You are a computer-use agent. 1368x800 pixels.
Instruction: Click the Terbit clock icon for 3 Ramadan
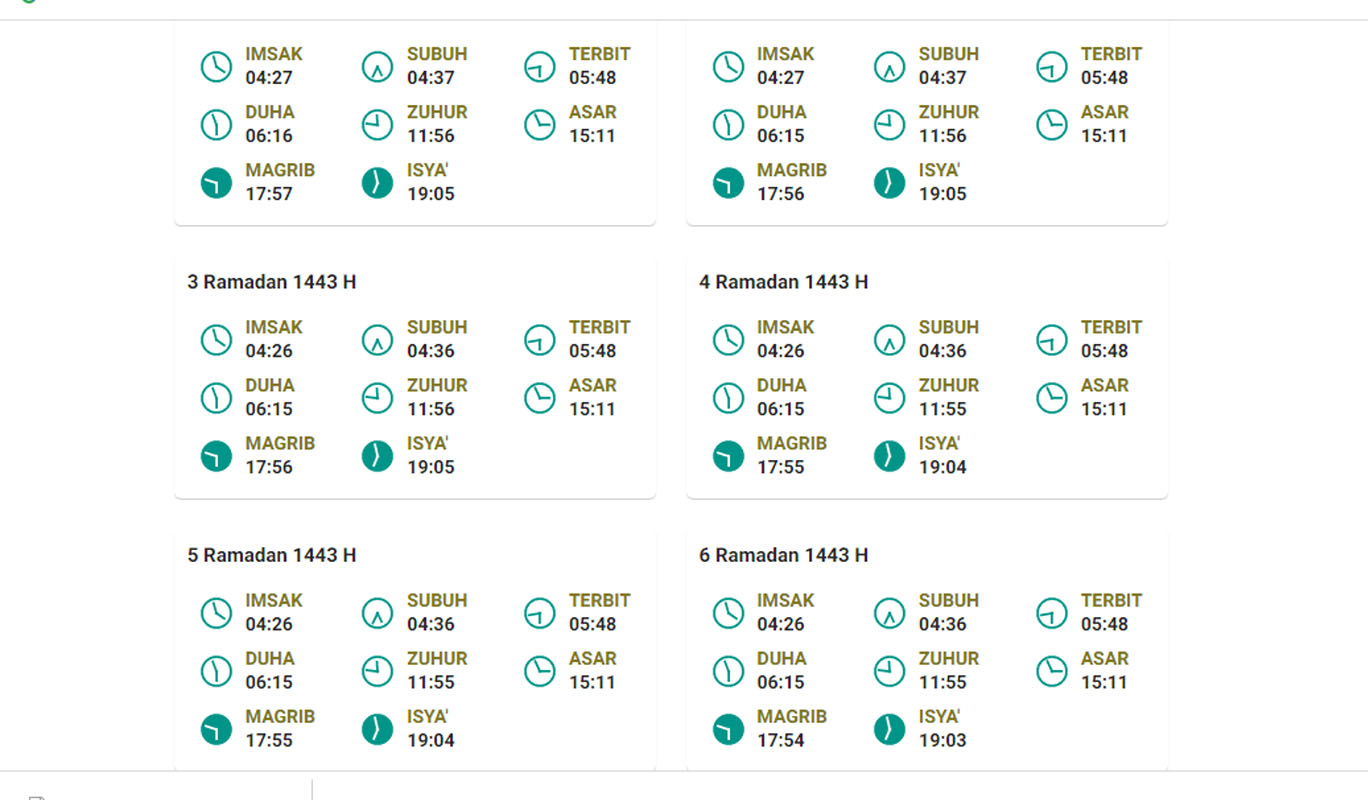[540, 340]
